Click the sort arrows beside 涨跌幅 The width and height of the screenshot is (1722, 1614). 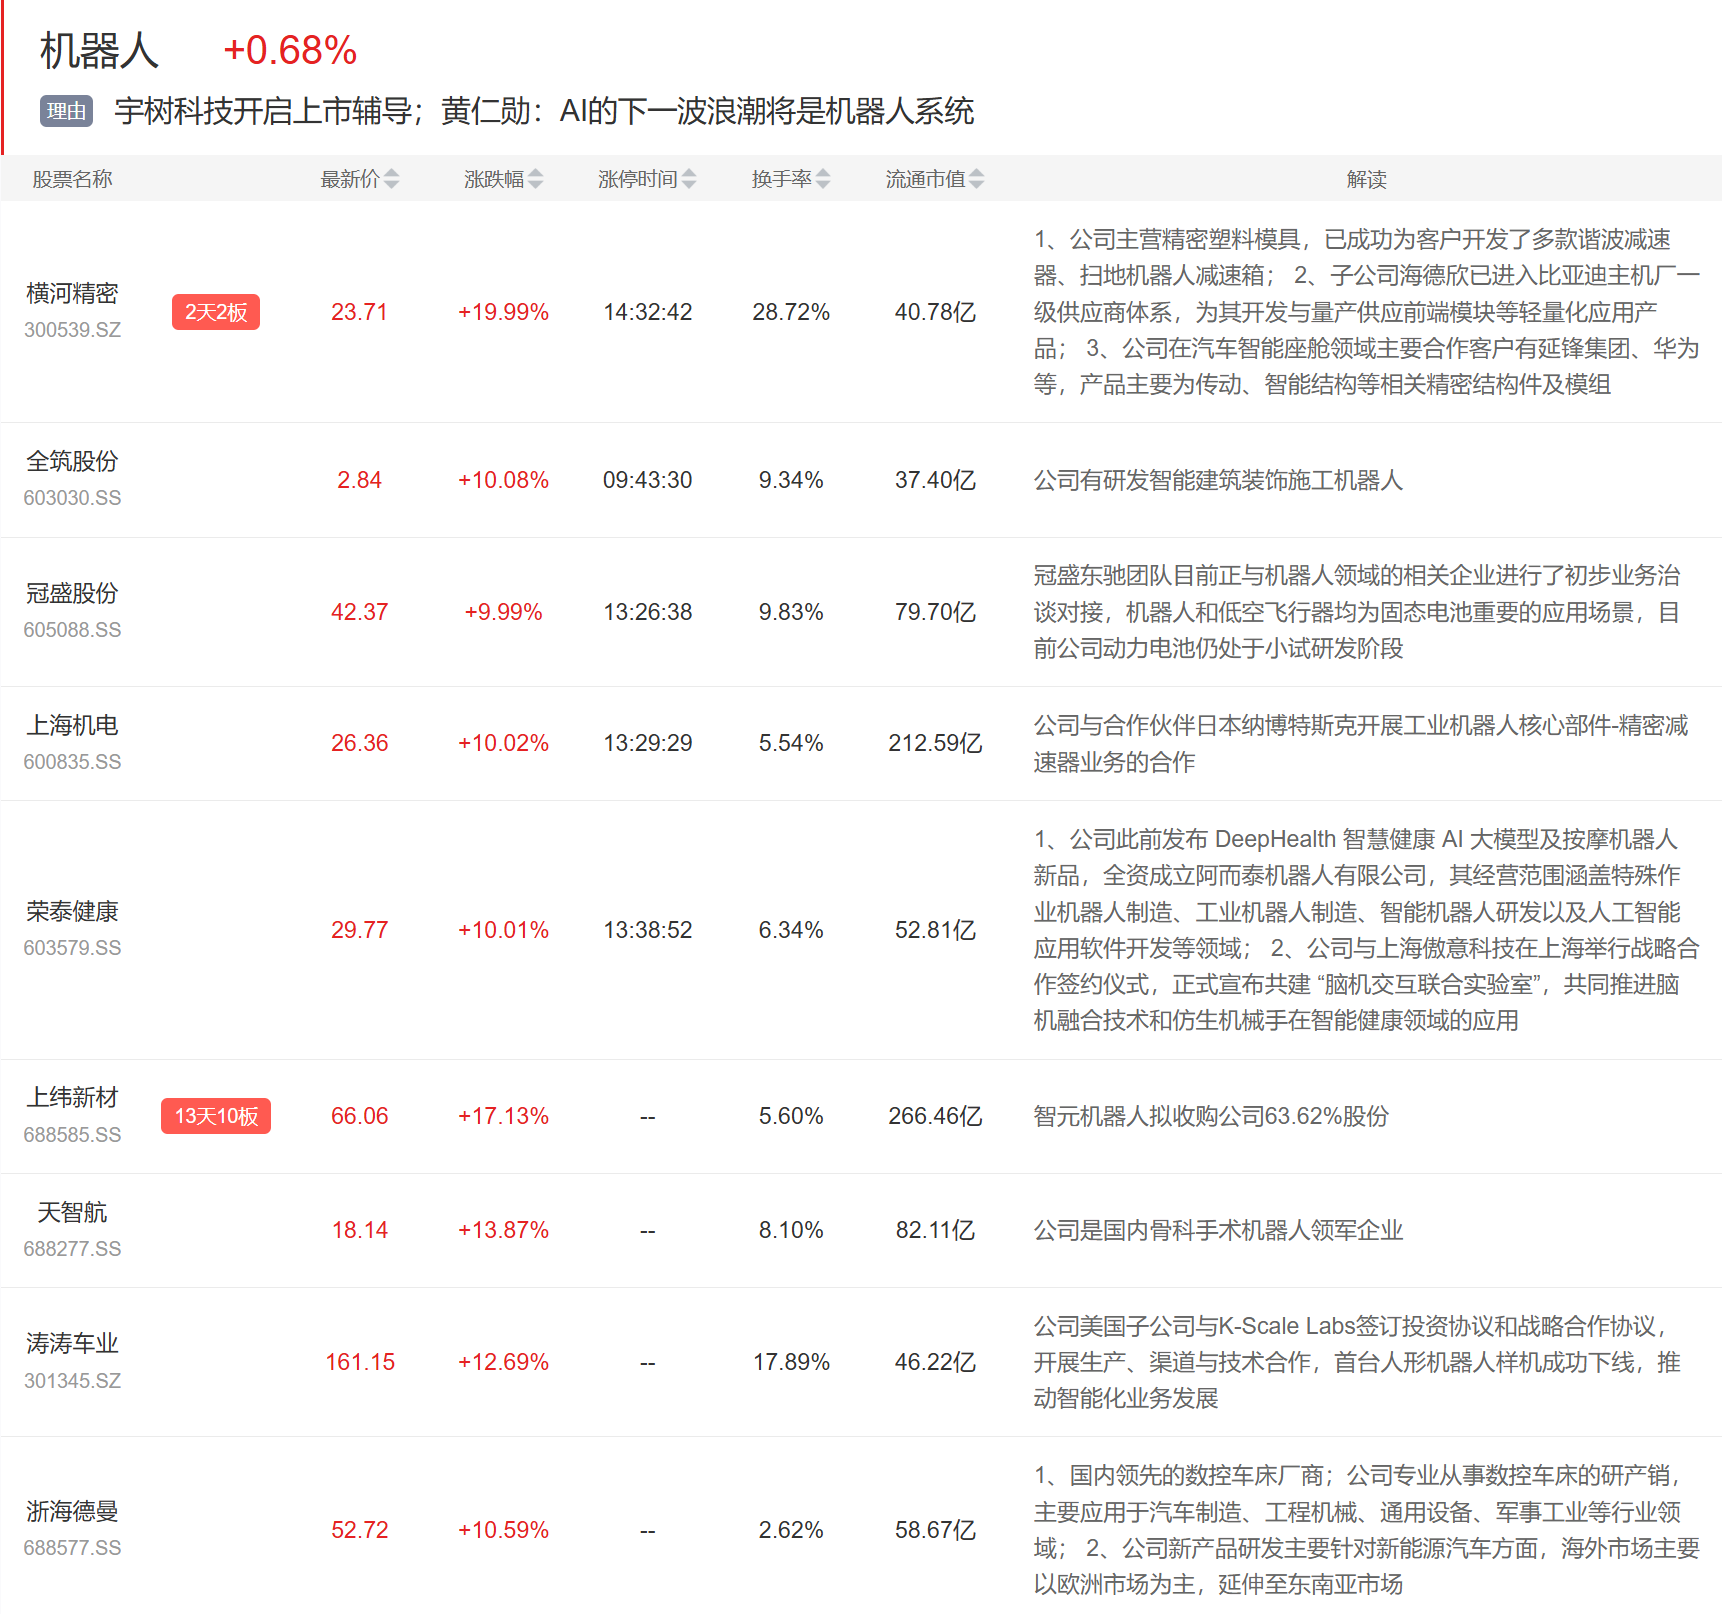click(x=536, y=179)
